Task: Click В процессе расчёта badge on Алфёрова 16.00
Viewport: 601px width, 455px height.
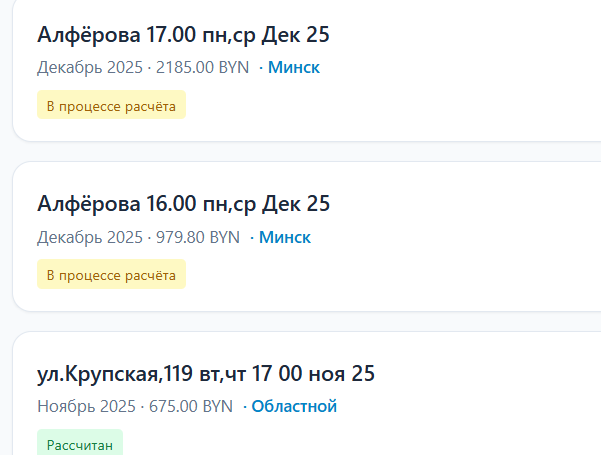Action: point(111,274)
